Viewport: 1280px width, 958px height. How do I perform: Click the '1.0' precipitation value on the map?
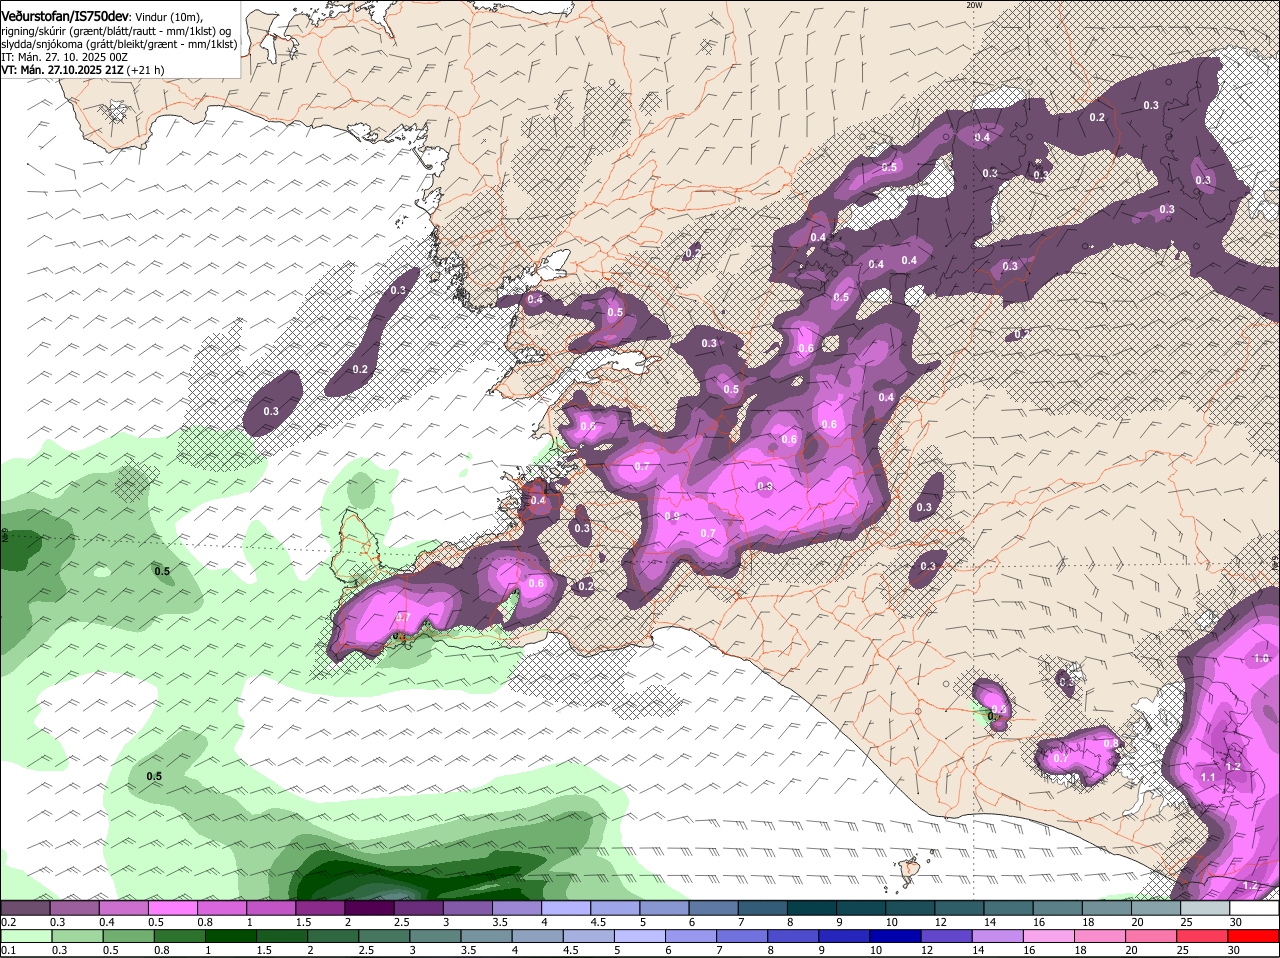pos(1261,658)
